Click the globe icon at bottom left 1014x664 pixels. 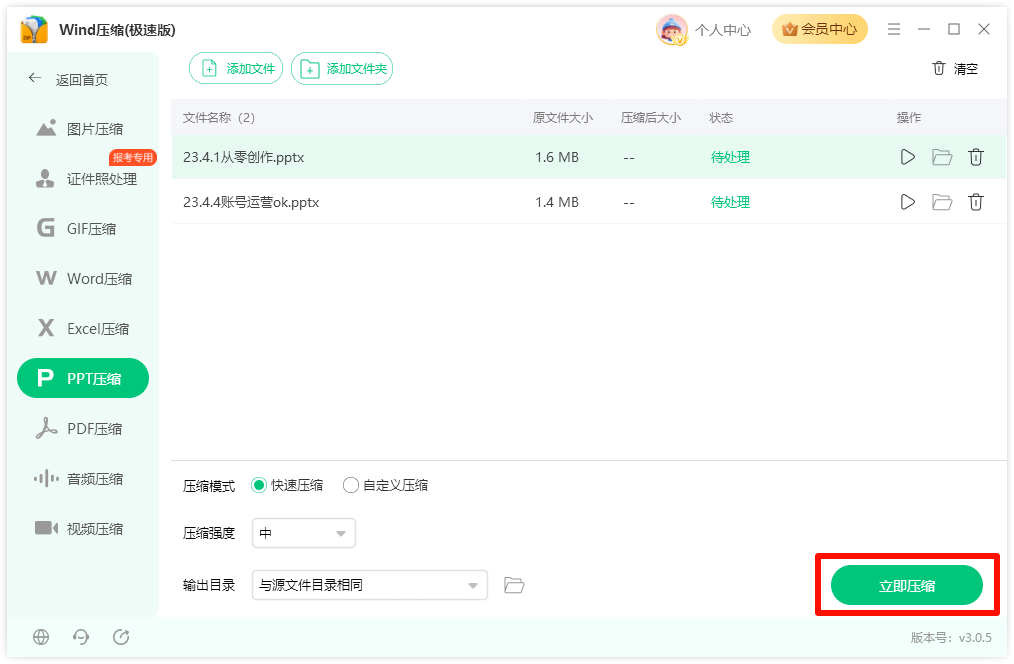[41, 637]
